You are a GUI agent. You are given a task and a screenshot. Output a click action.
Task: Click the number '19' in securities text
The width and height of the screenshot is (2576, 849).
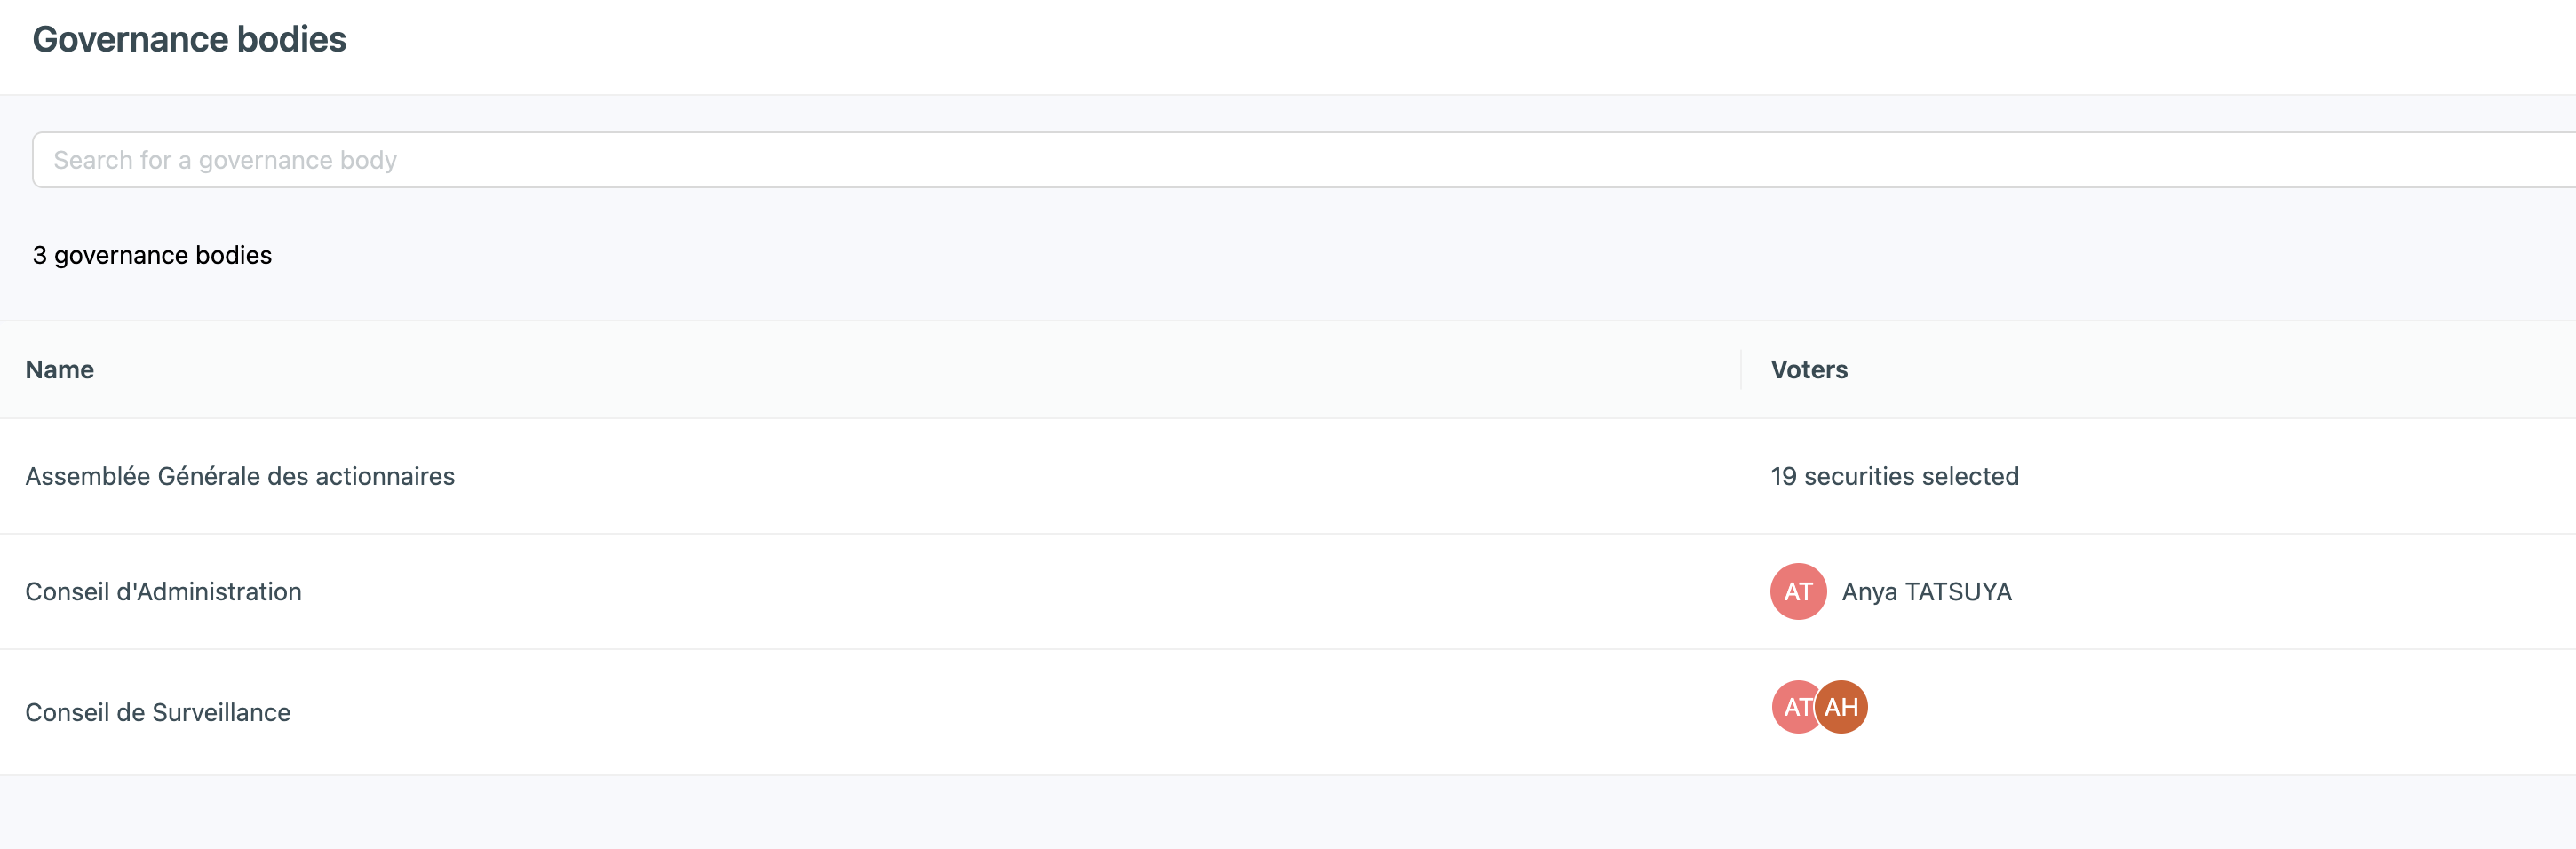pyautogui.click(x=1783, y=476)
